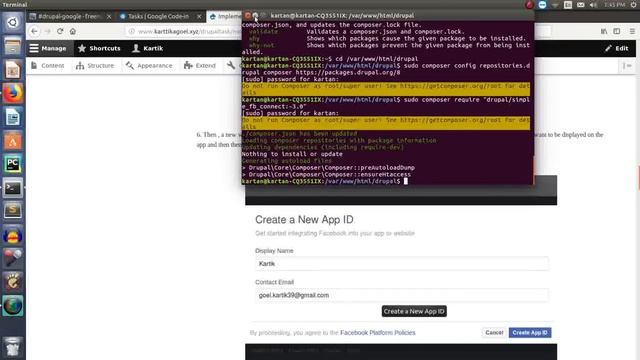The image size is (640, 360).
Task: Launch LibreOffice Impress from the dock
Action: [x=13, y=70]
